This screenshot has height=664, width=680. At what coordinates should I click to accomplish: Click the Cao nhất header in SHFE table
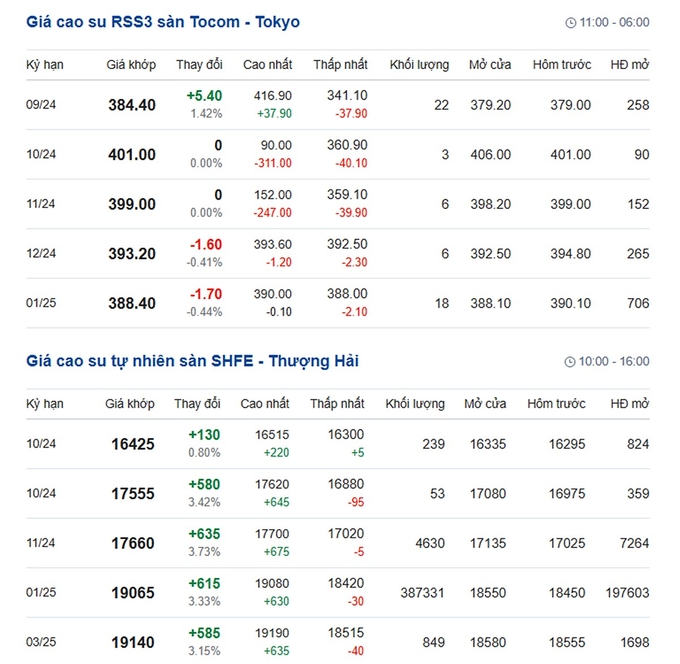click(x=265, y=404)
